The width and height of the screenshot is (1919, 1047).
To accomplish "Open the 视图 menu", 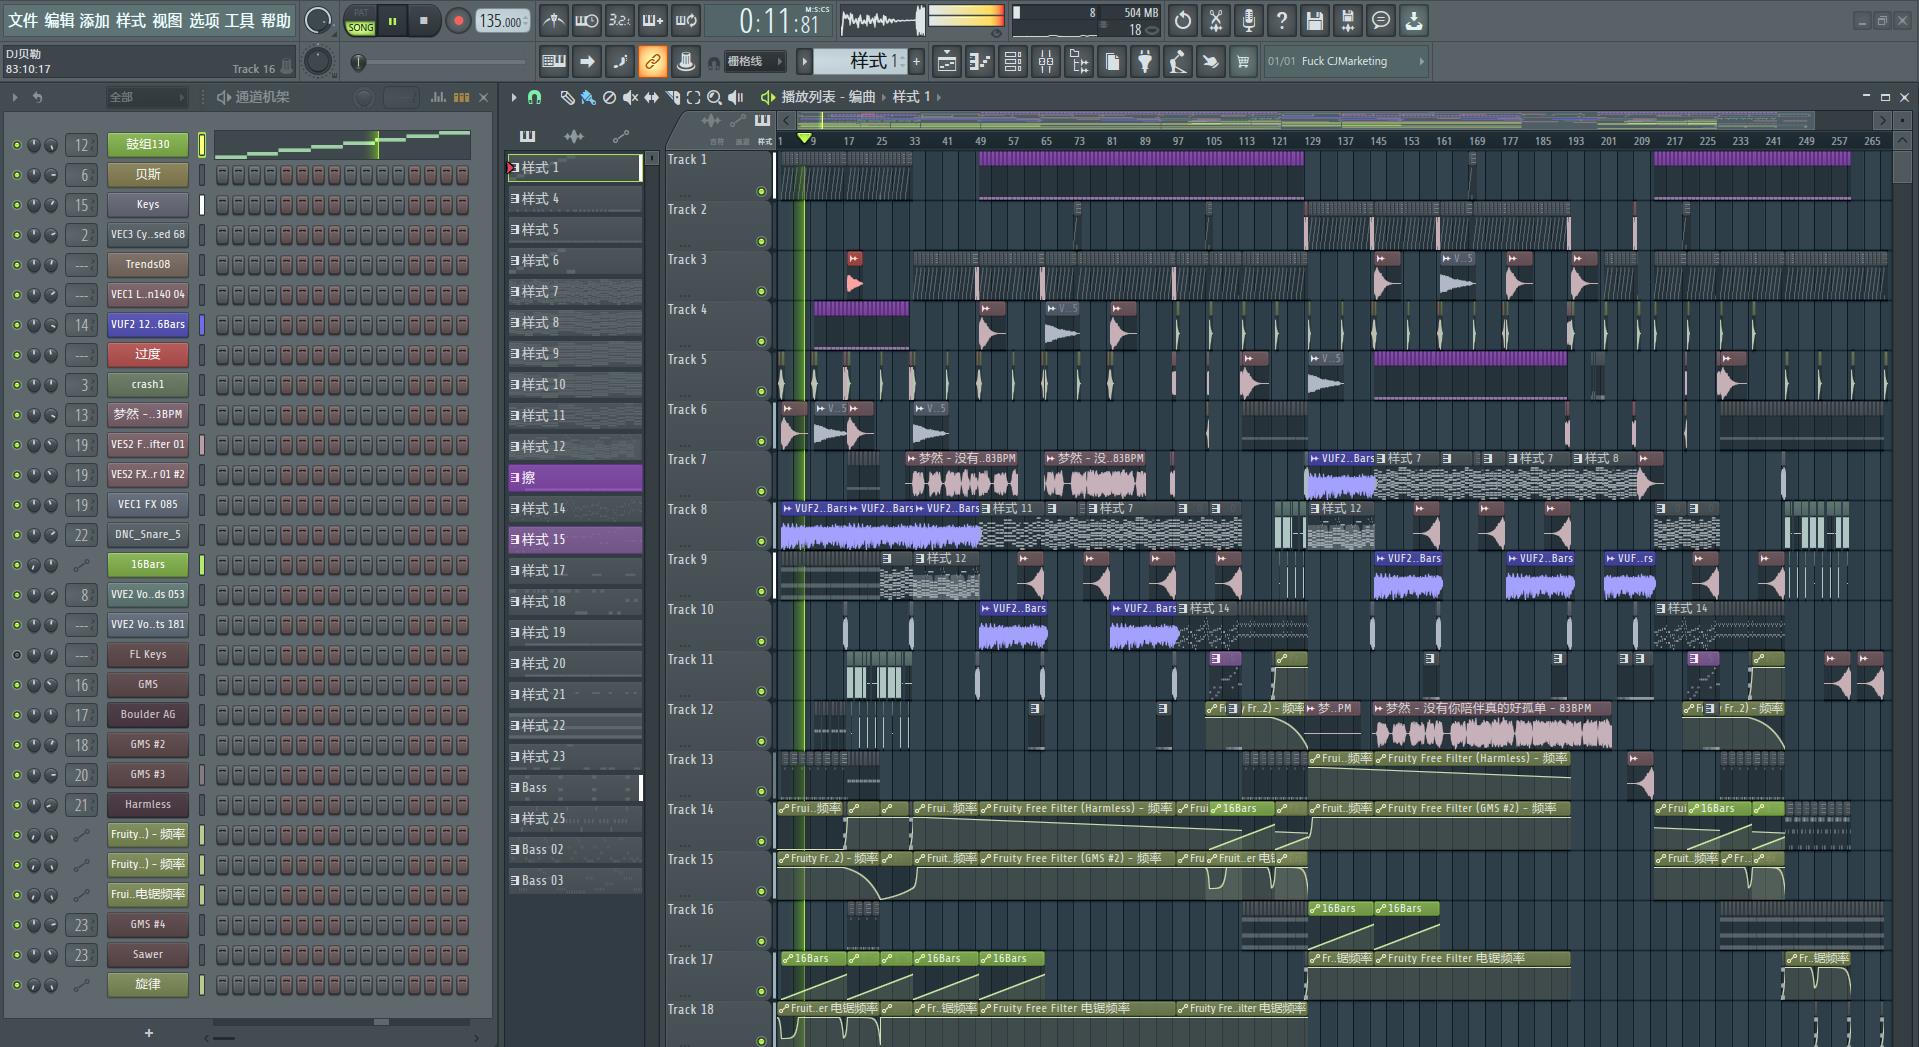I will pyautogui.click(x=167, y=20).
